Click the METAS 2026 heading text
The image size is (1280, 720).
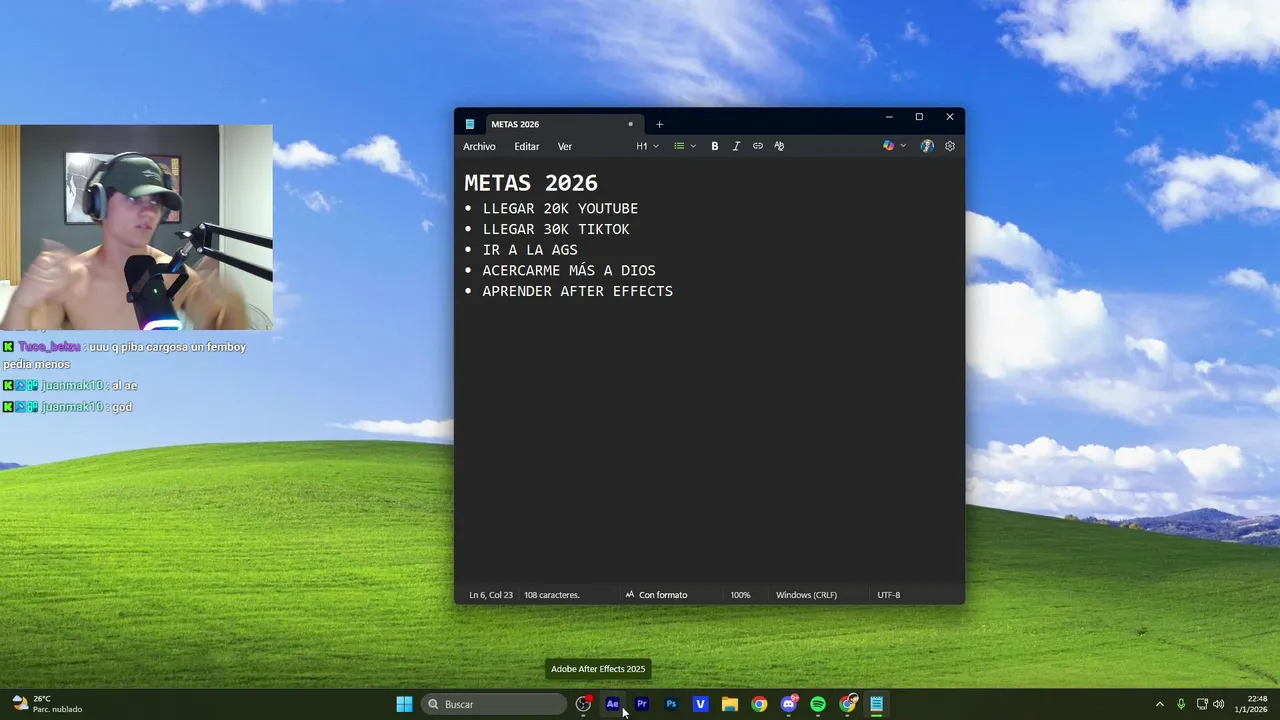pyautogui.click(x=531, y=183)
